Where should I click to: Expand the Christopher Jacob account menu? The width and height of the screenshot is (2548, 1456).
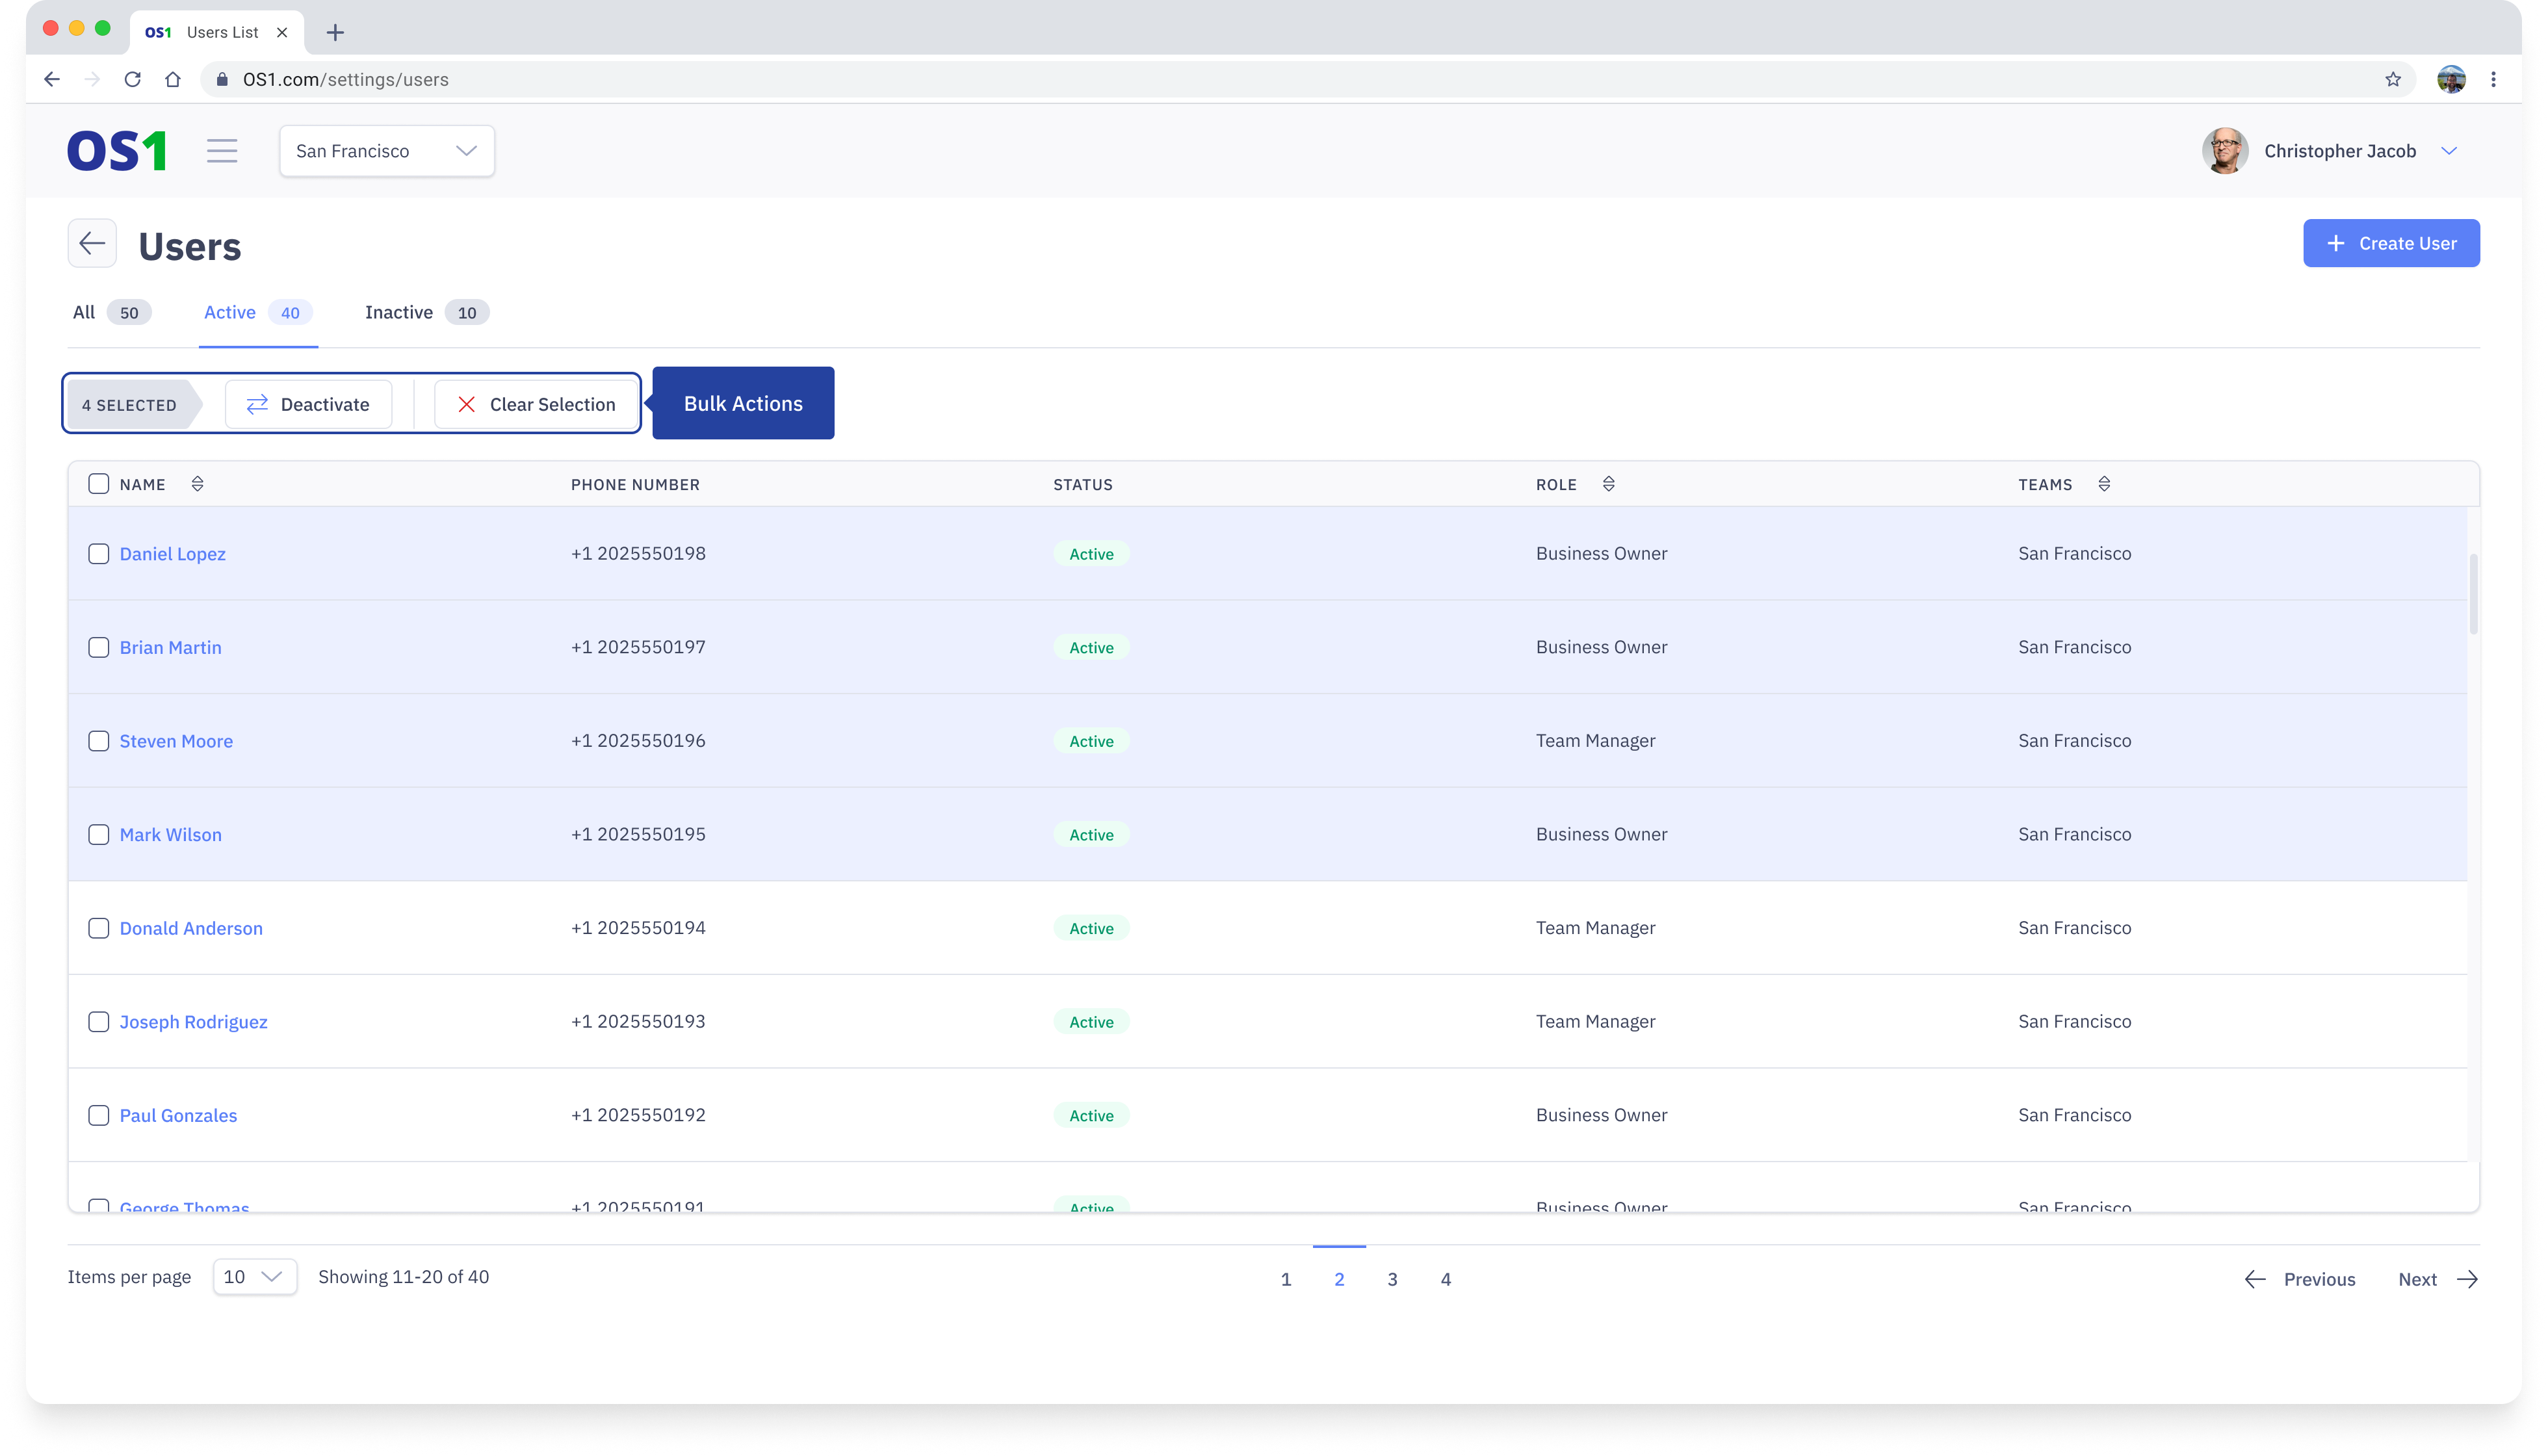pos(2448,151)
